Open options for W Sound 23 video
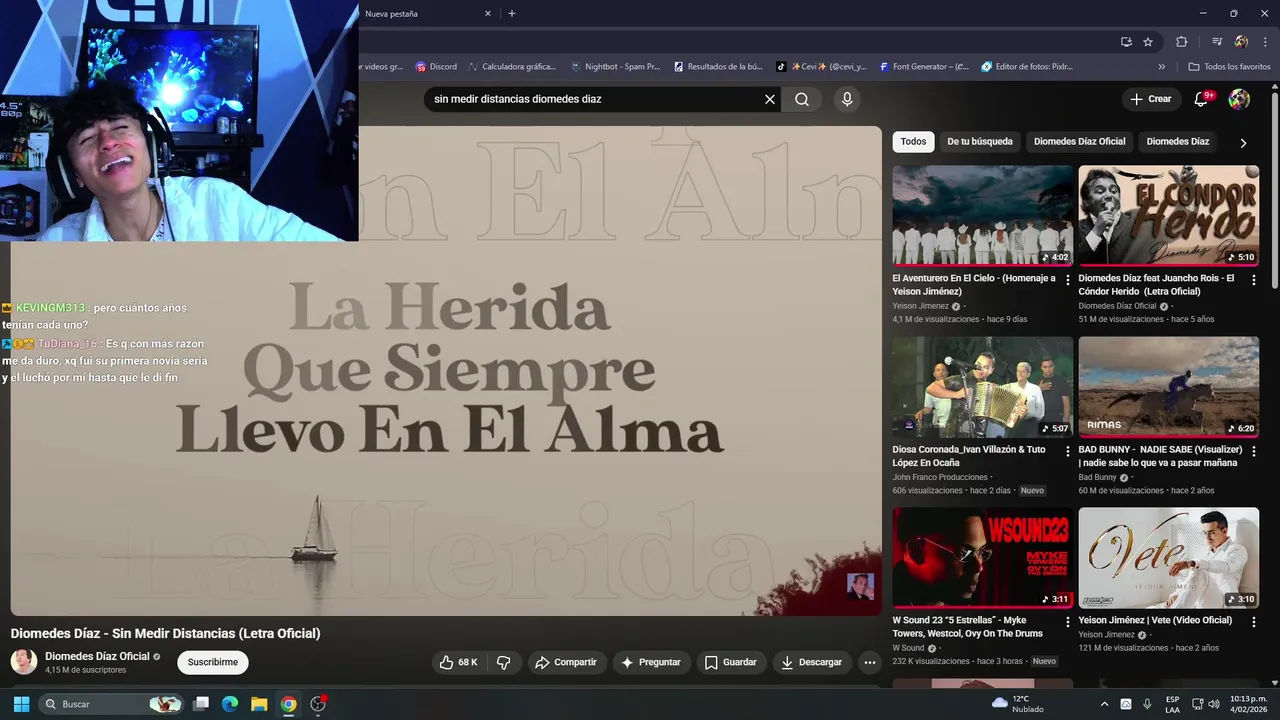This screenshot has width=1280, height=720. (x=1068, y=622)
